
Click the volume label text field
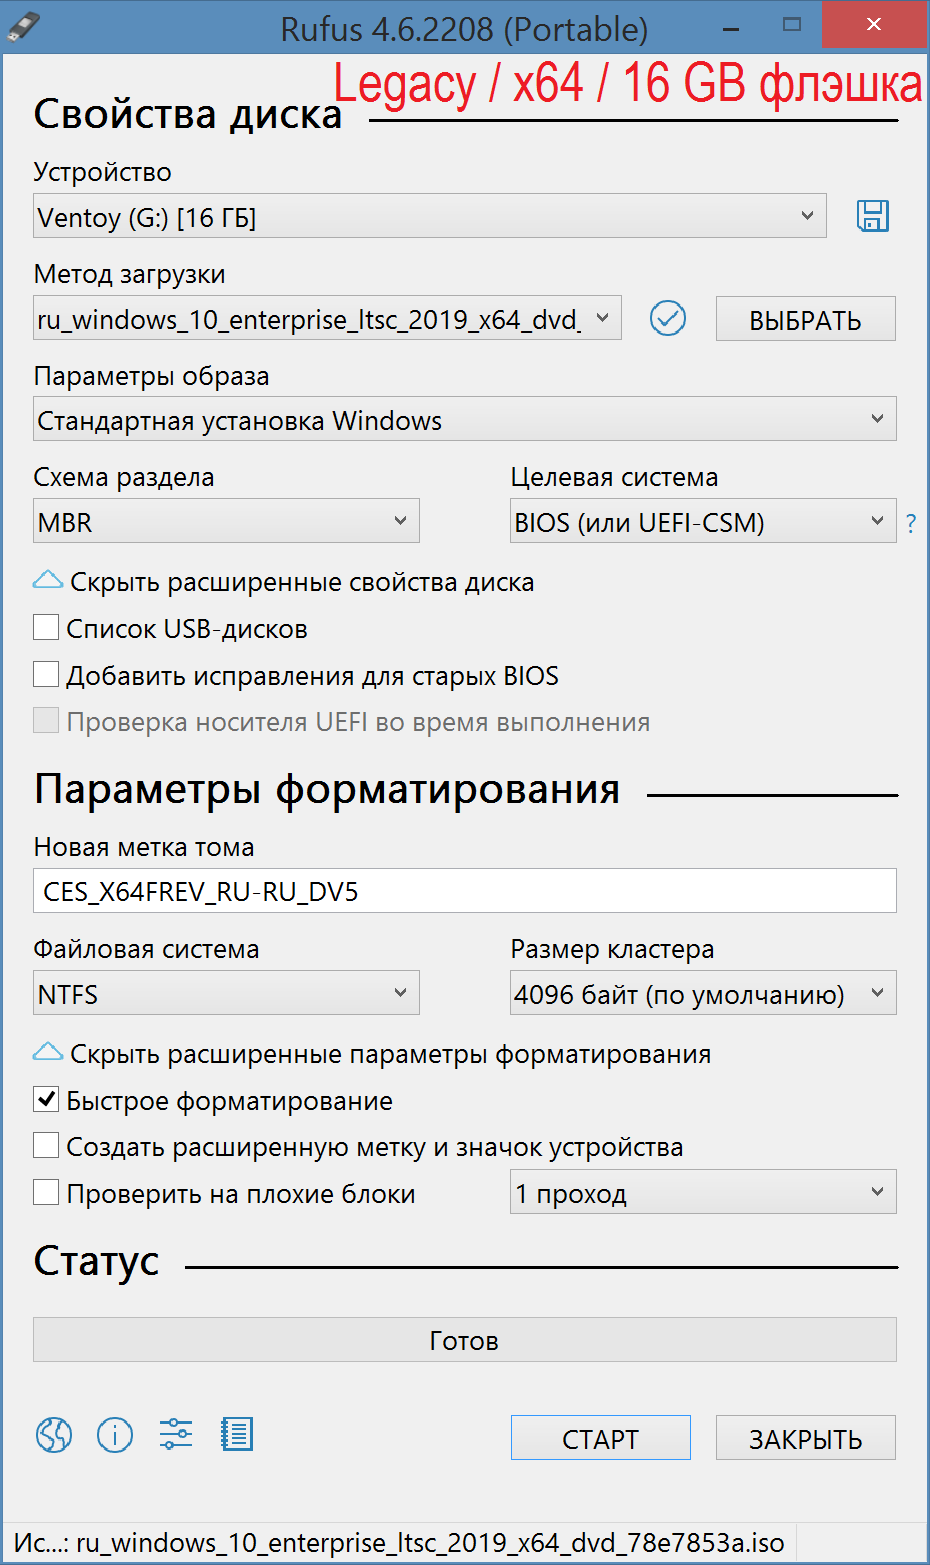click(x=464, y=891)
